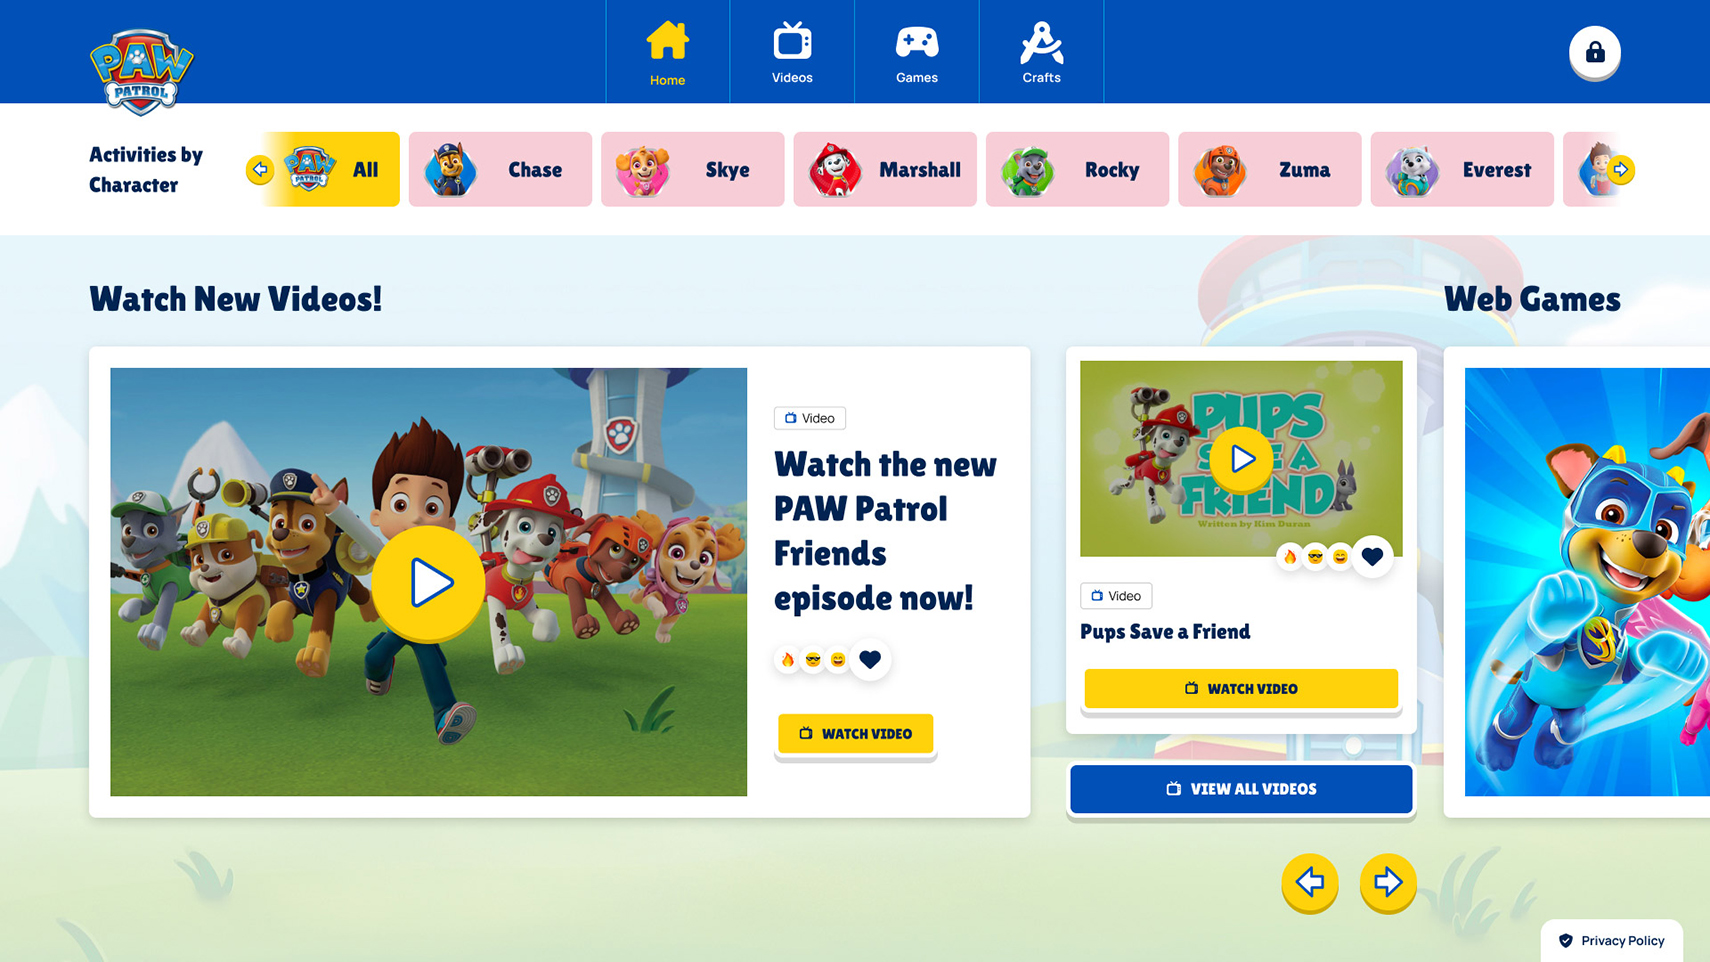The image size is (1710, 962).
Task: Filter activities by Zuma
Action: (1269, 169)
